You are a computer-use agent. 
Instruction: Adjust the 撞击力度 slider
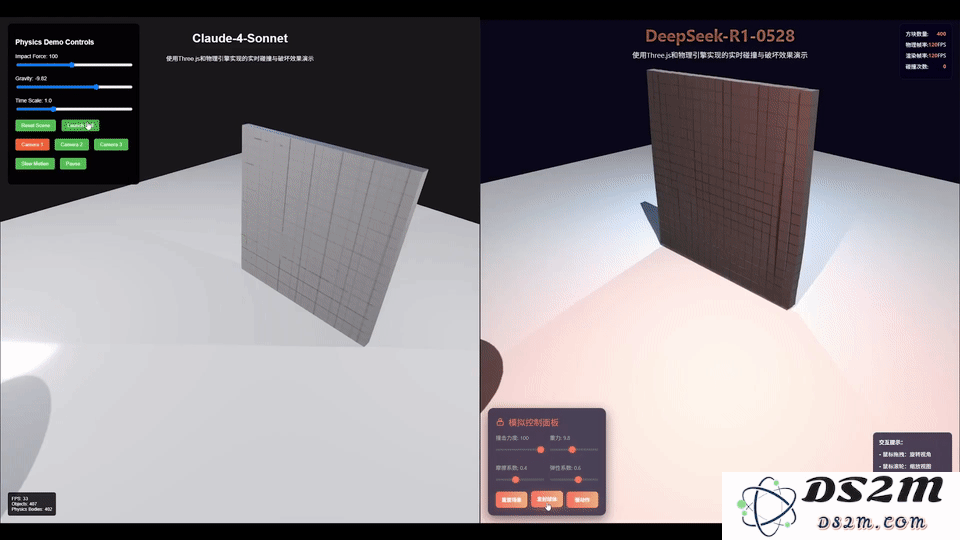coord(520,449)
